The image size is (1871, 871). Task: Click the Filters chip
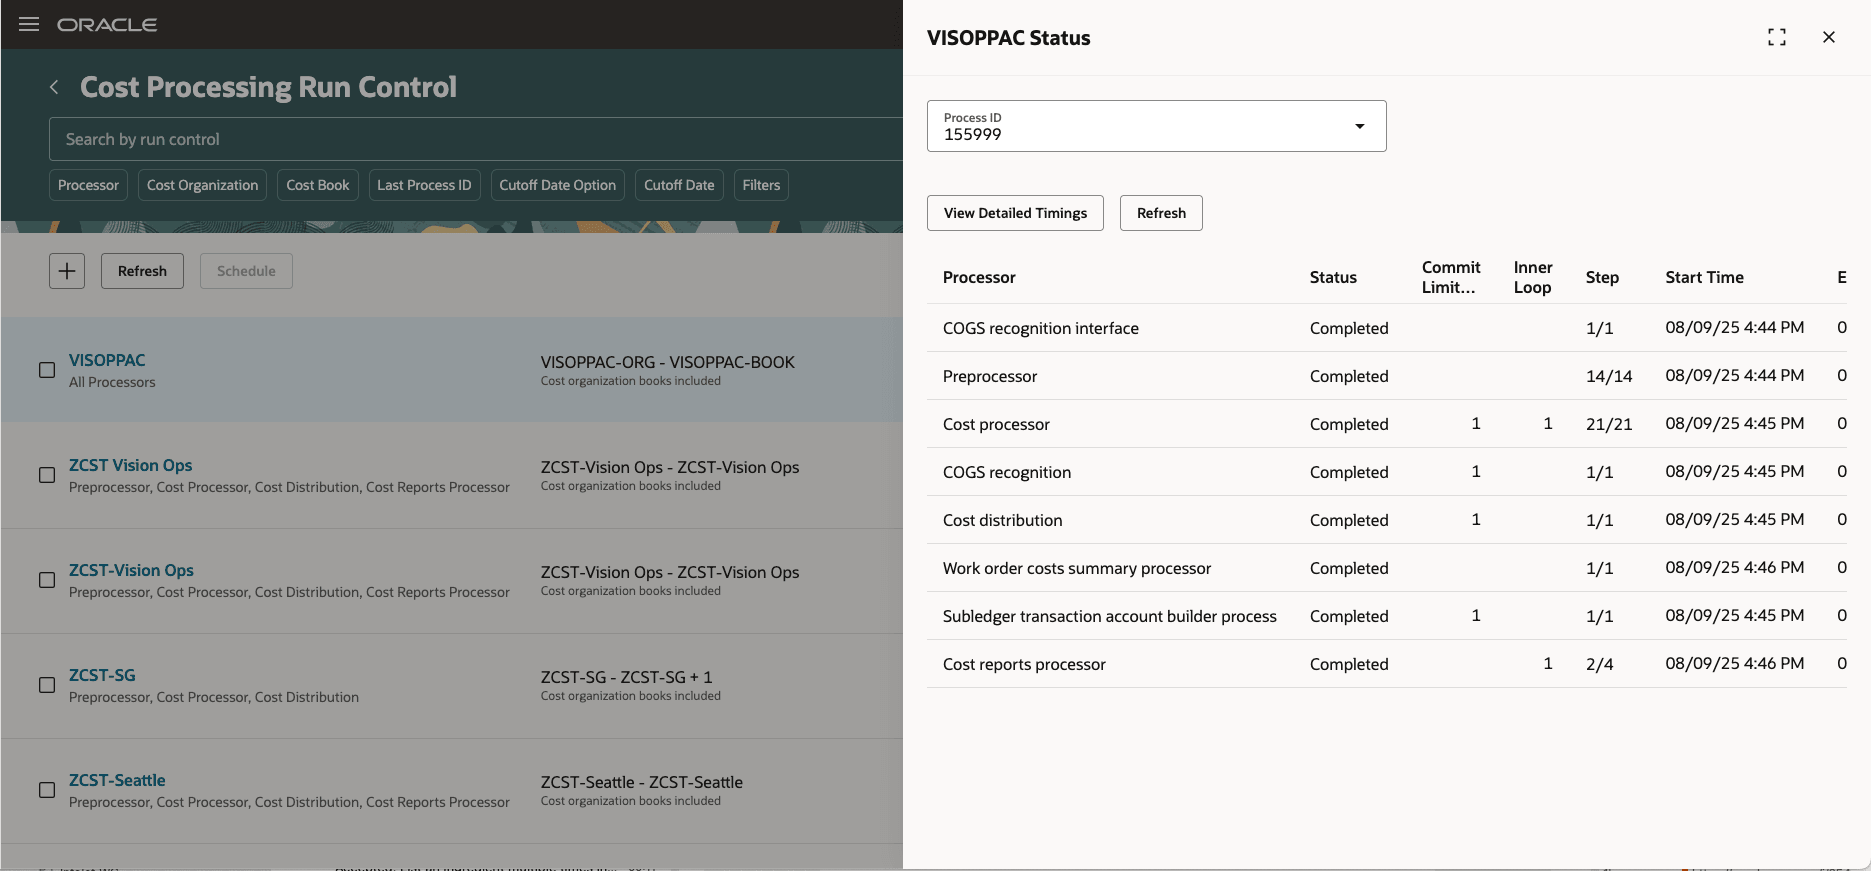click(761, 185)
